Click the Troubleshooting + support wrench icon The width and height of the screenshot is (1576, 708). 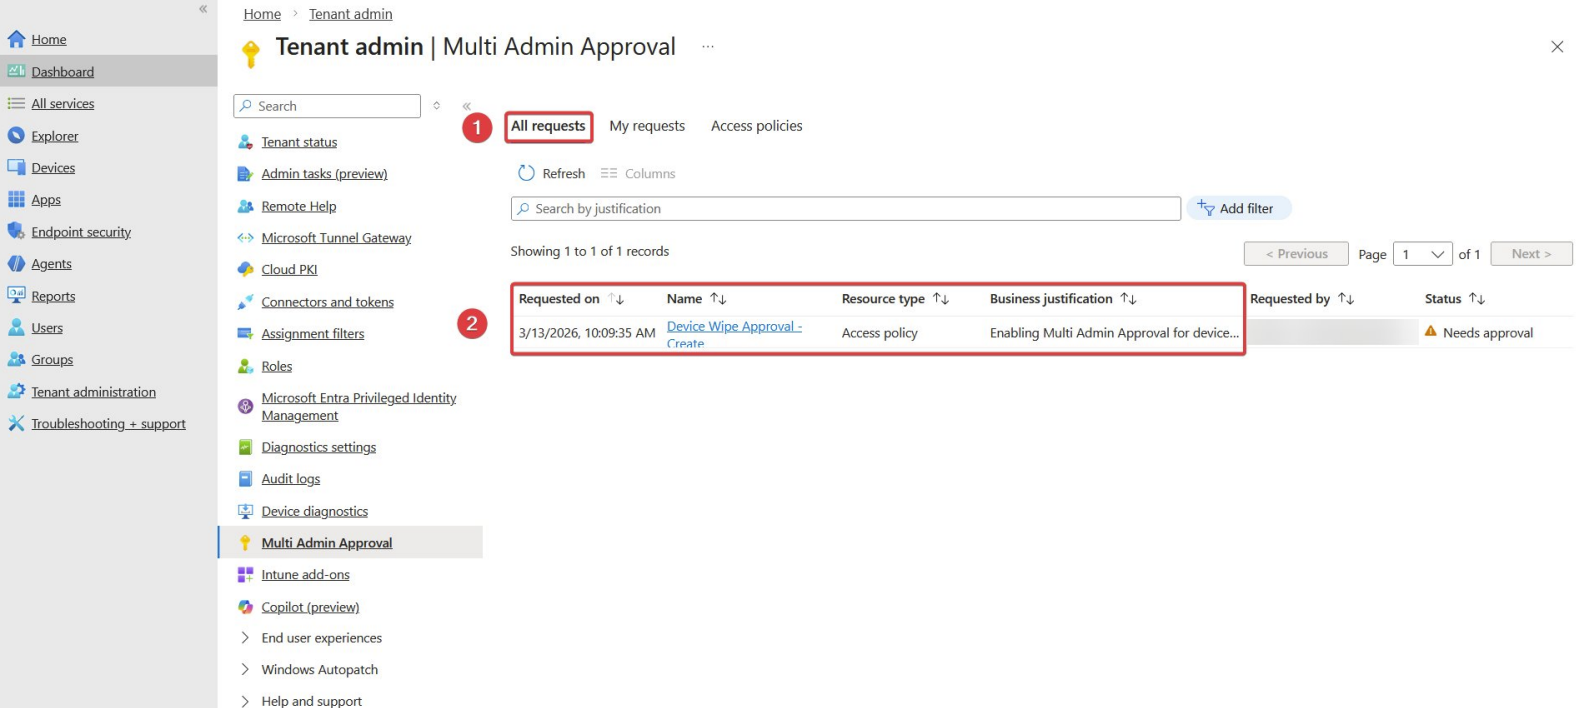click(x=16, y=423)
